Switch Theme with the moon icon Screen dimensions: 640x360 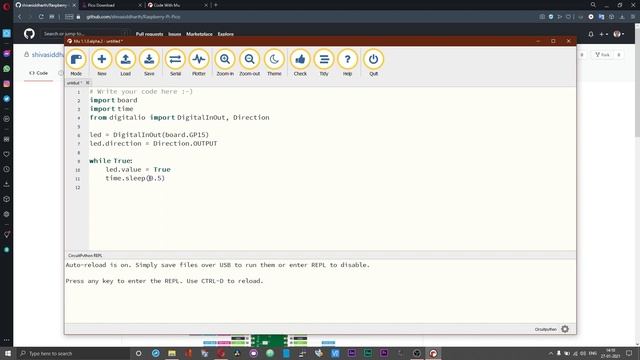(x=274, y=62)
